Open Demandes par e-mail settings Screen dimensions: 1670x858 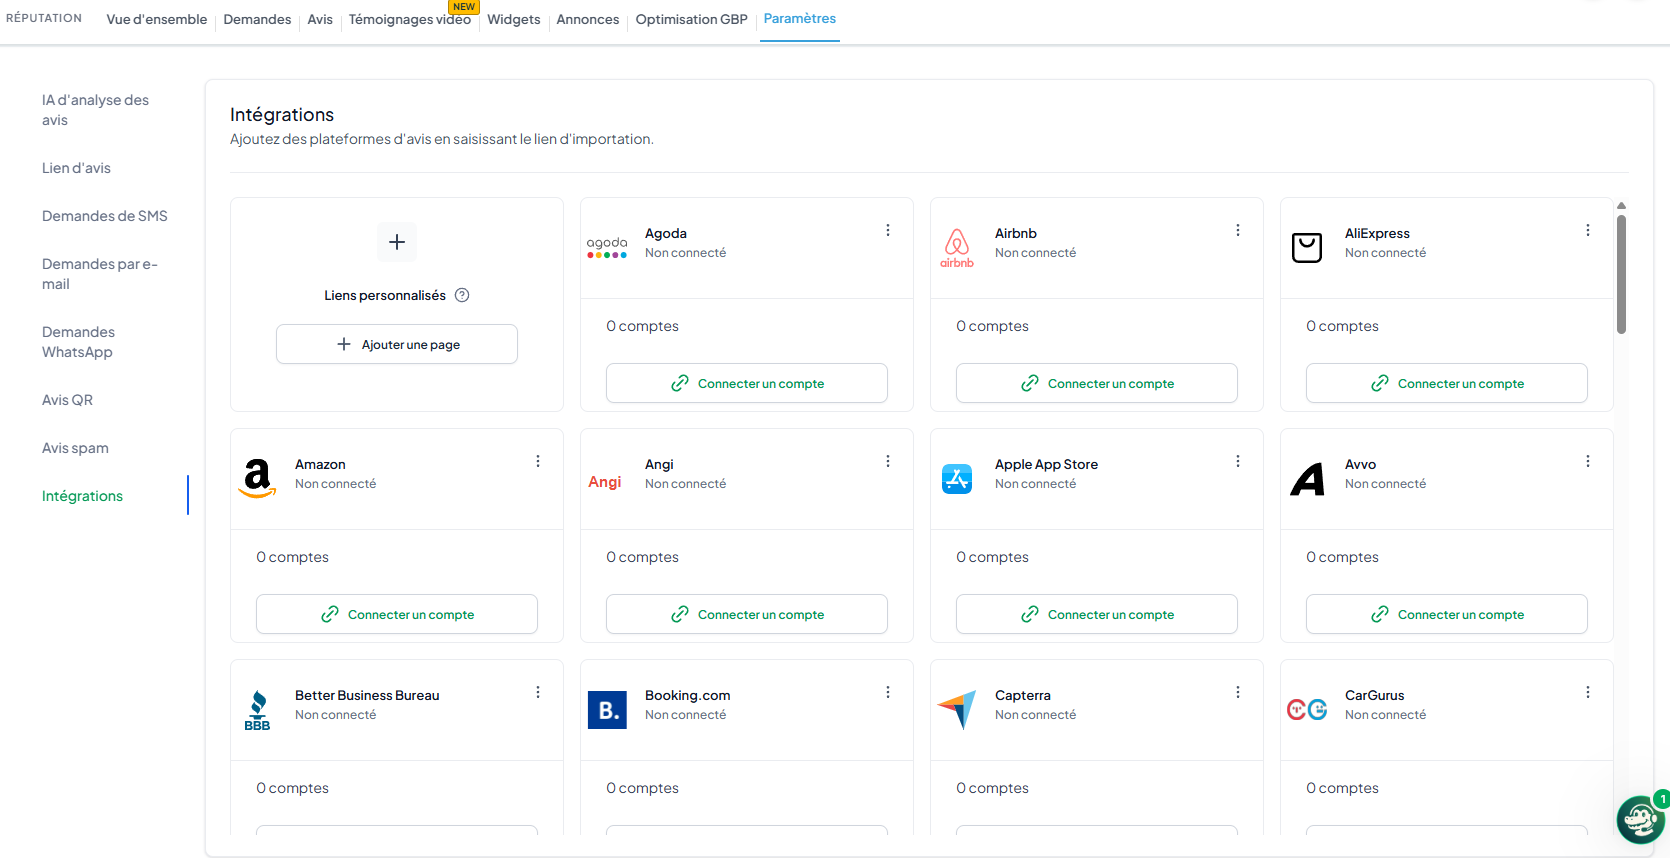tap(100, 274)
